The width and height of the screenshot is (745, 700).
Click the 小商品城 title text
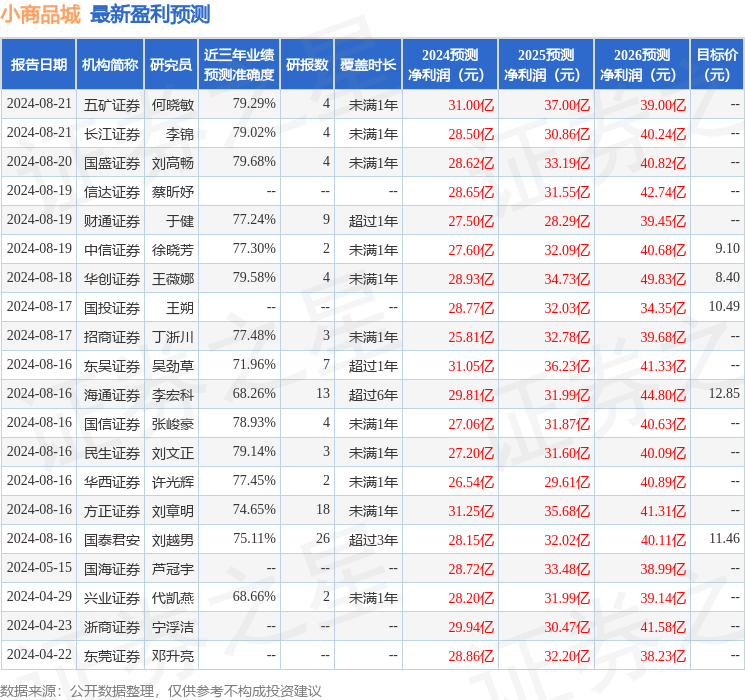click(41, 15)
